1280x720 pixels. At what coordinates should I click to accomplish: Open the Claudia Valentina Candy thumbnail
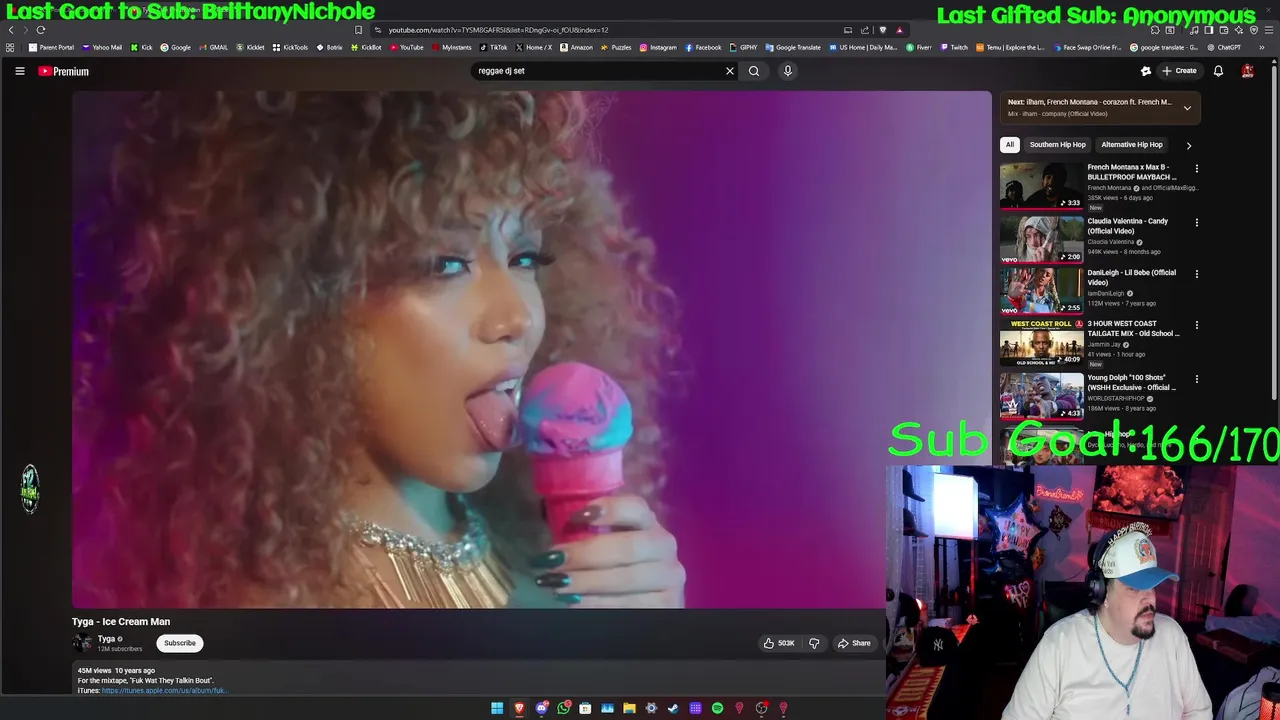1041,240
